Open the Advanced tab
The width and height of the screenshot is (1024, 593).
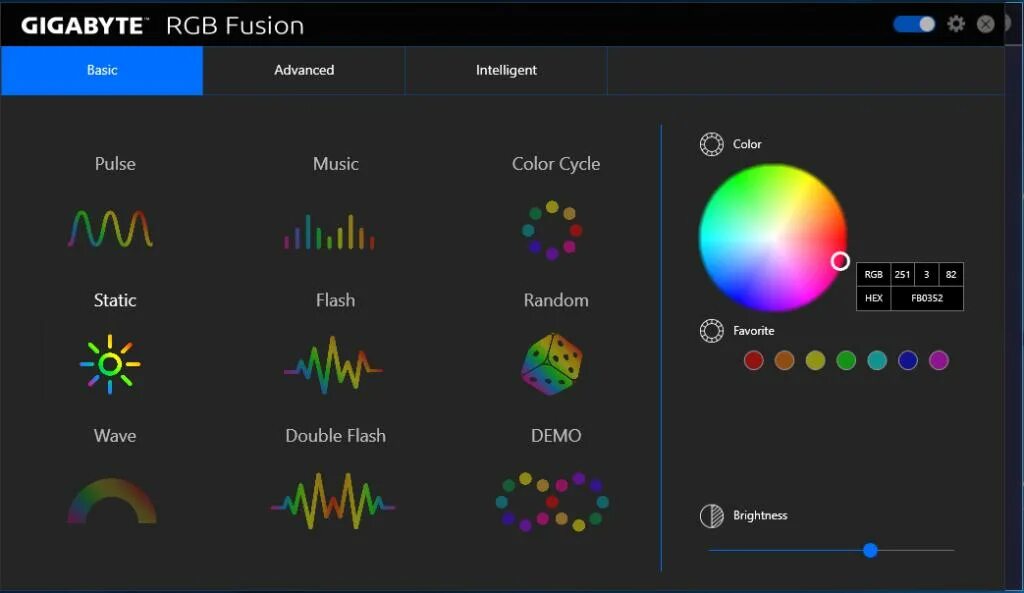[x=304, y=70]
